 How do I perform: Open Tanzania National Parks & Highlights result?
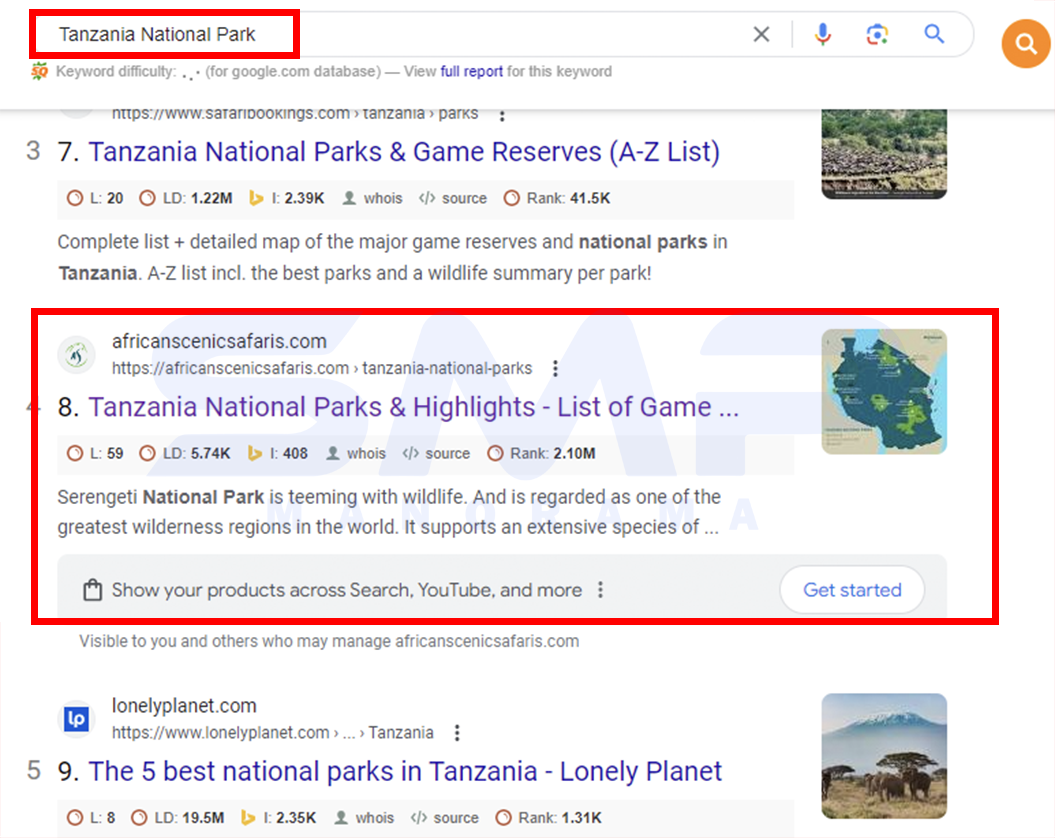click(x=413, y=407)
